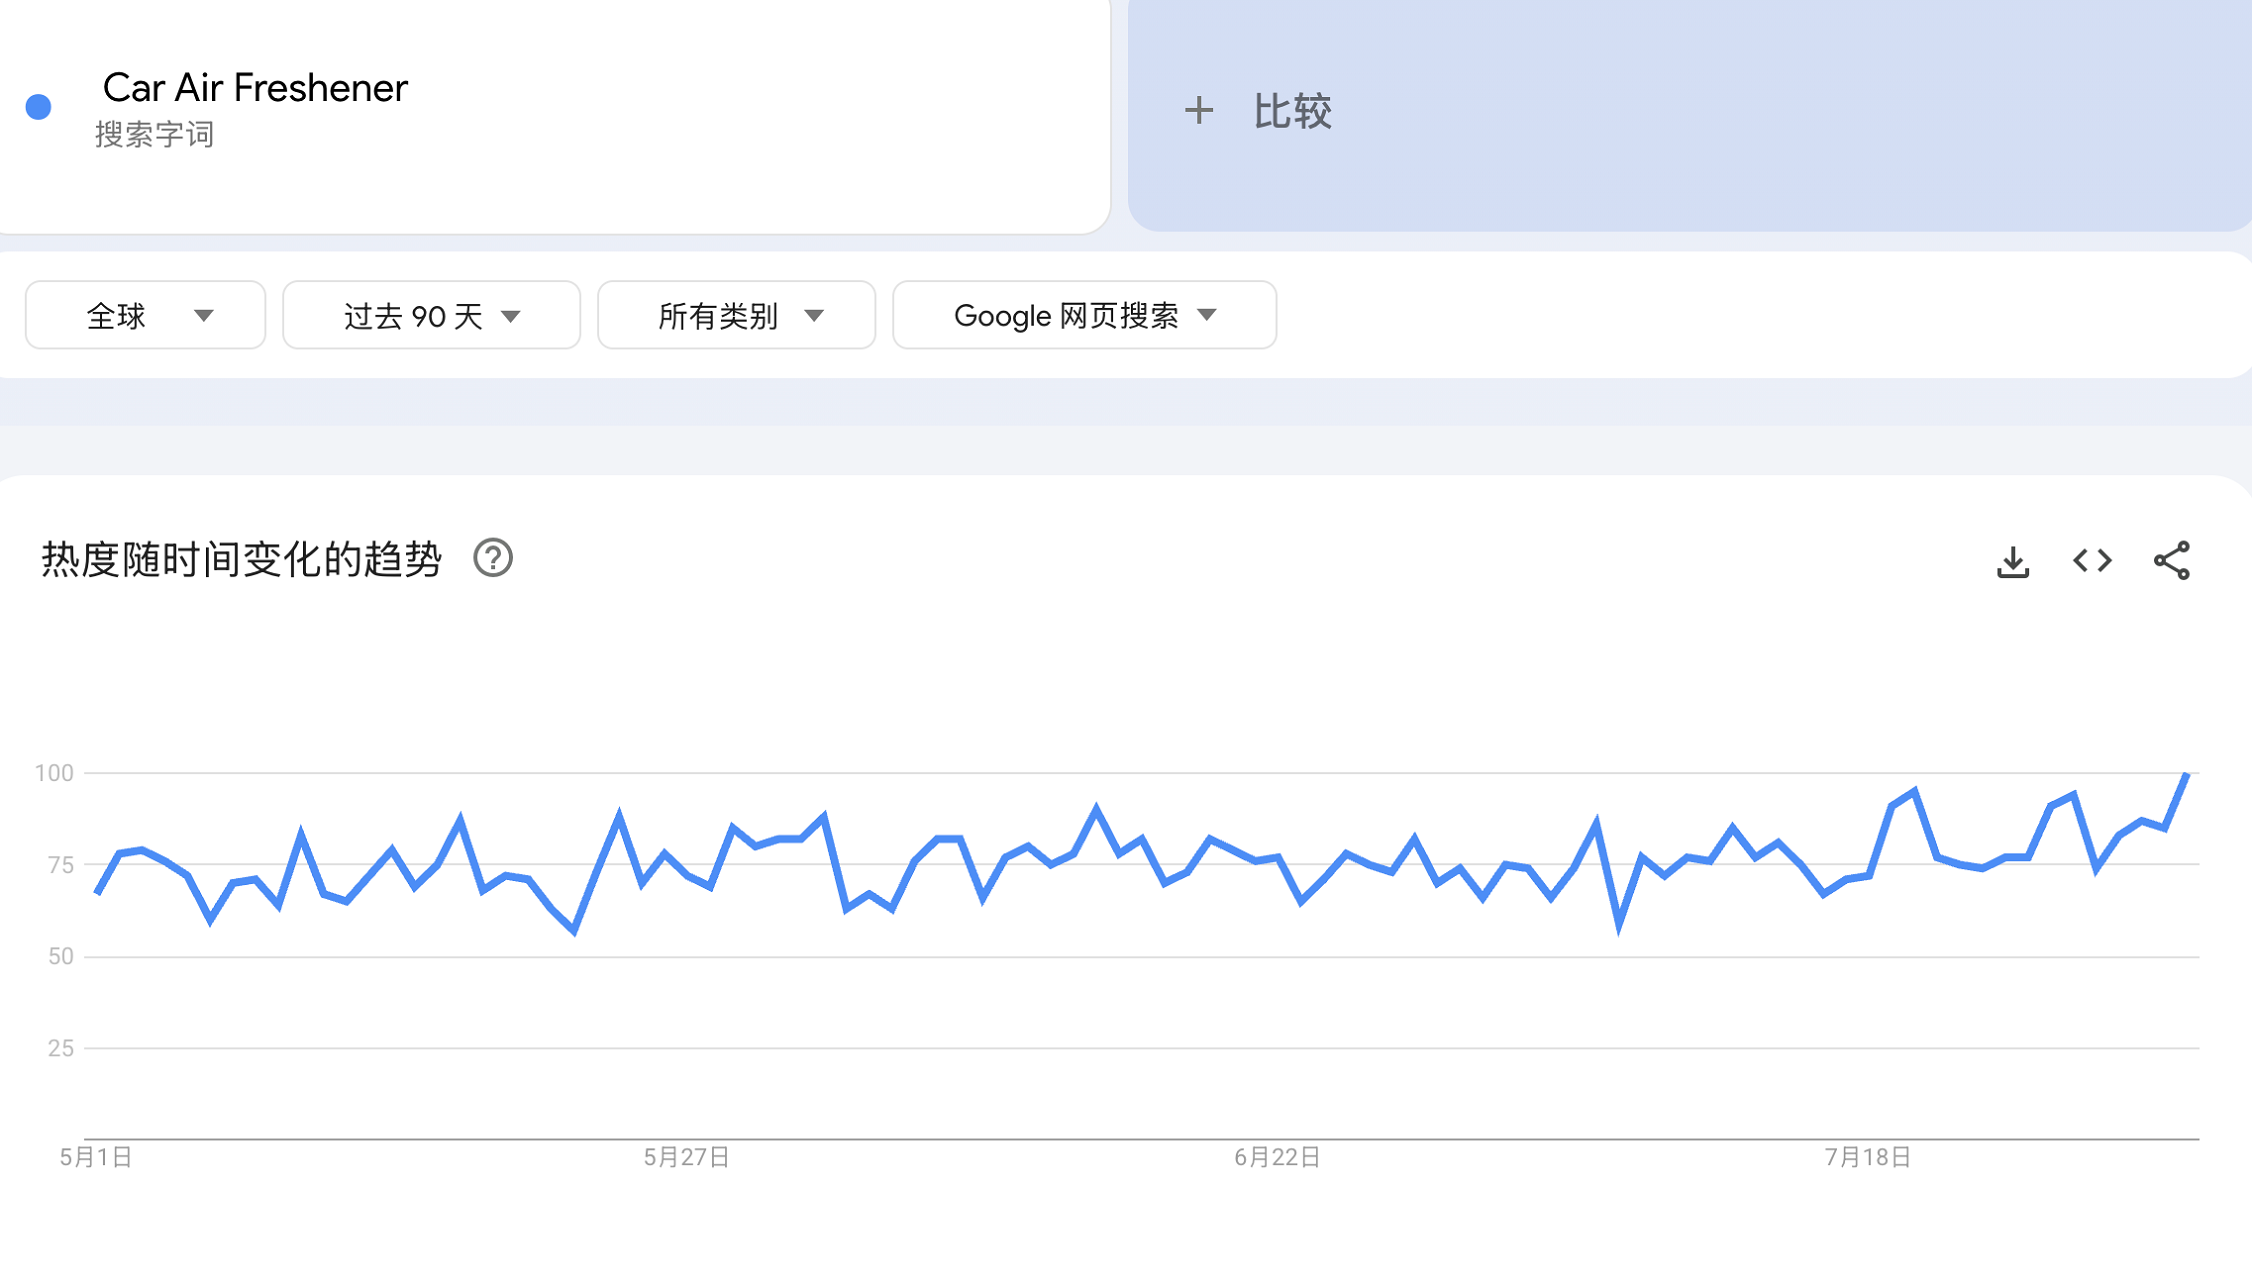
Task: Click the chart peak at the far right end
Action: 2187,775
